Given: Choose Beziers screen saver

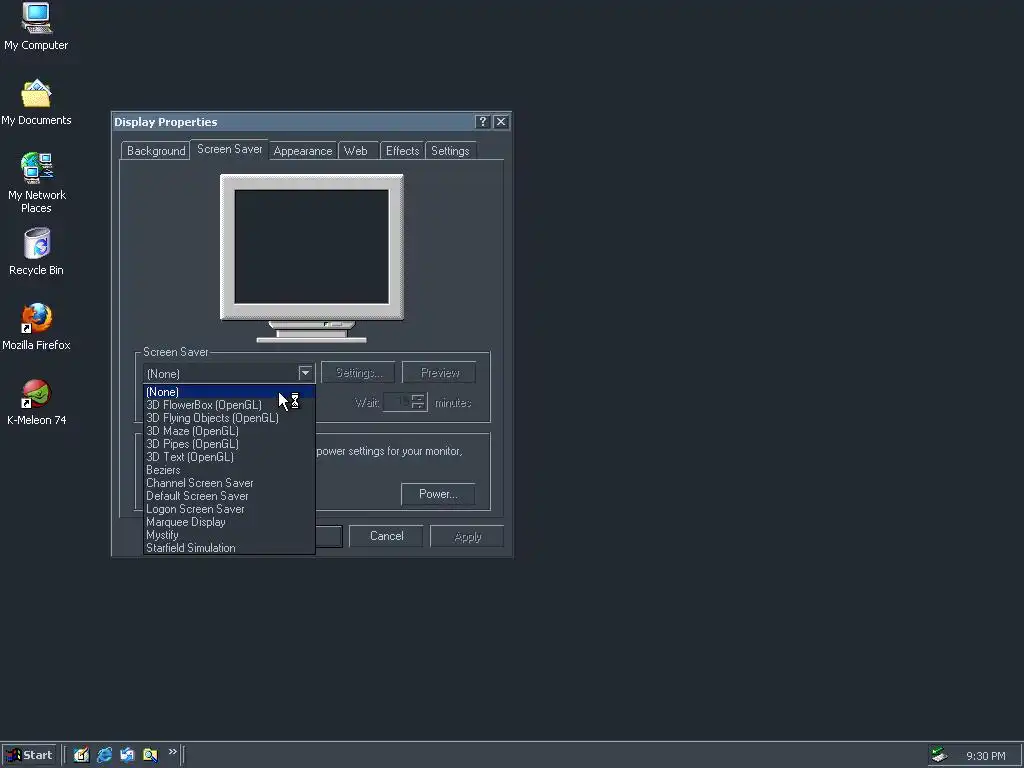Looking at the screenshot, I should [229, 470].
